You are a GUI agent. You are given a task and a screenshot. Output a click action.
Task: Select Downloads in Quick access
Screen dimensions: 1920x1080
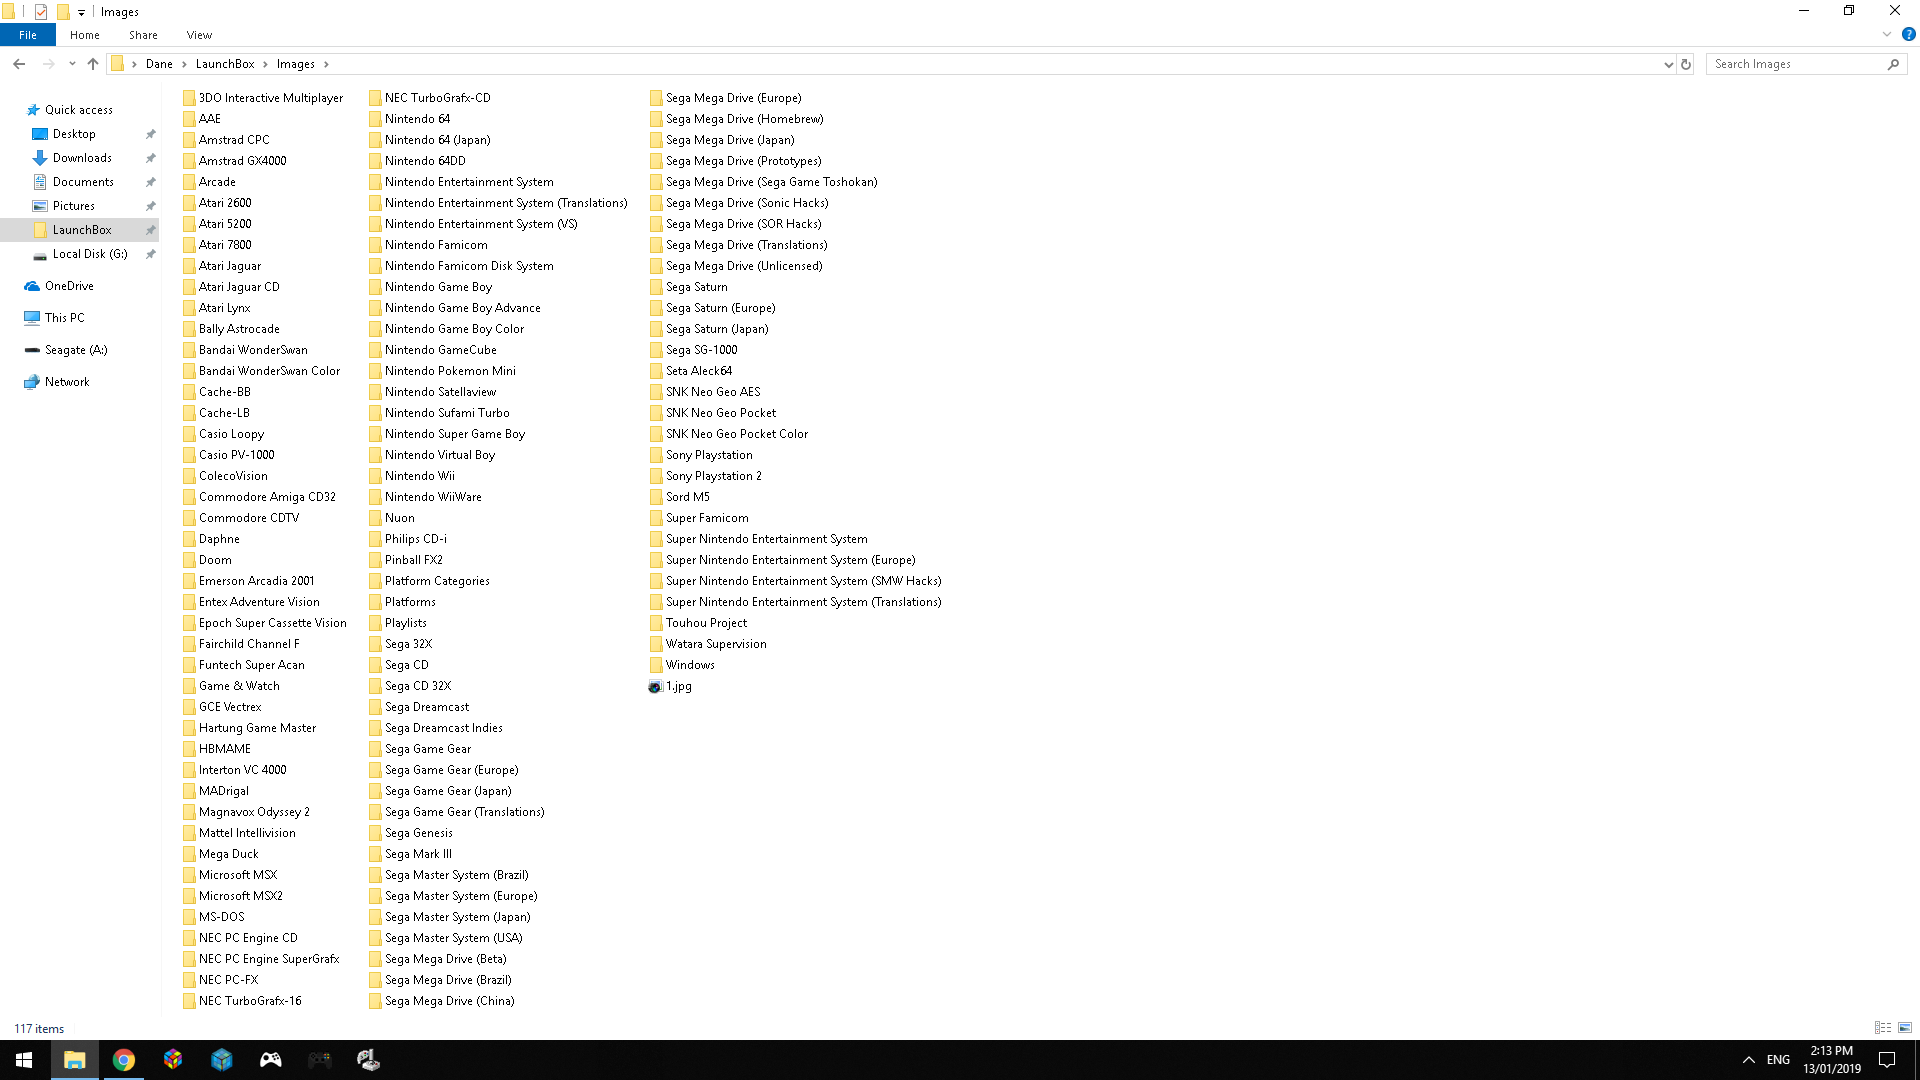click(x=82, y=158)
